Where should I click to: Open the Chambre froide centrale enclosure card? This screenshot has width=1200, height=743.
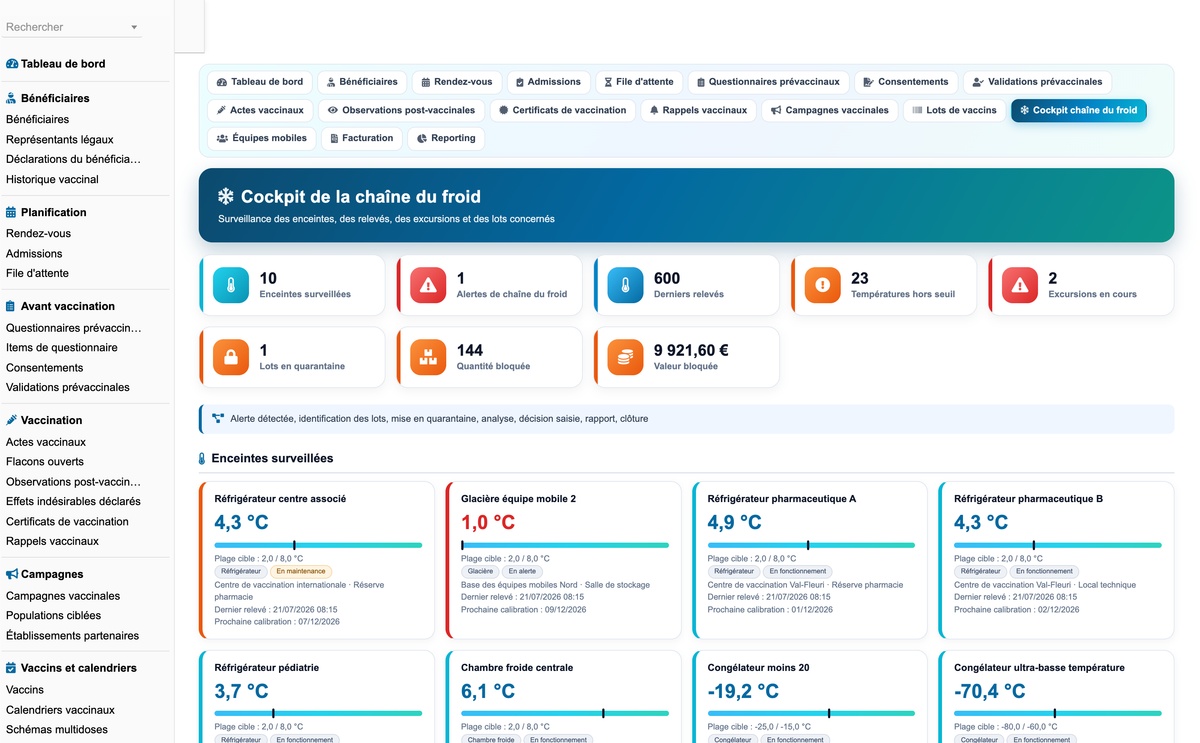click(x=563, y=697)
